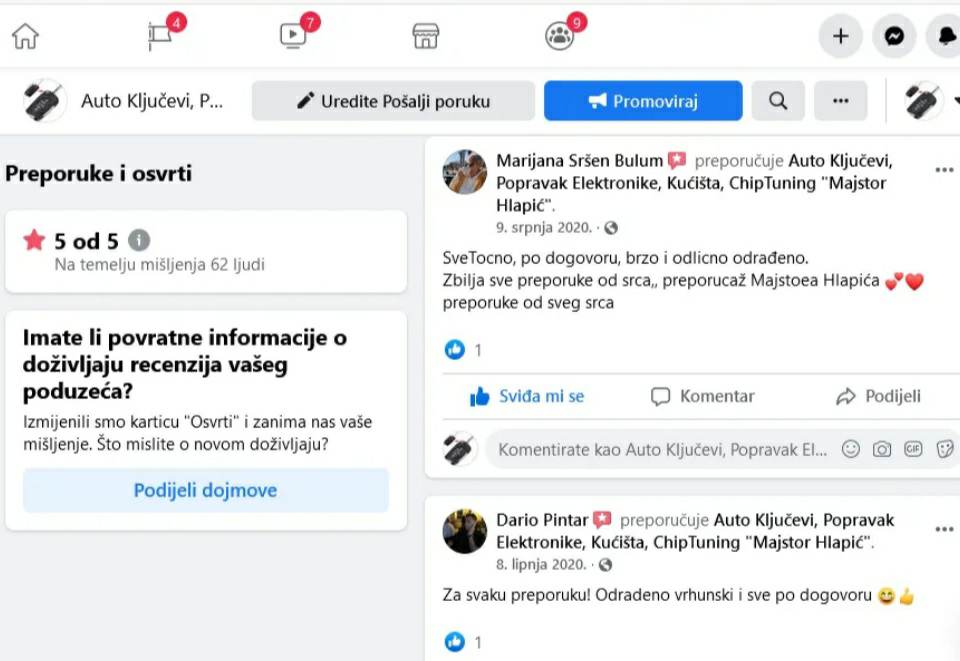Open Groups icon with 9 notifications

click(x=562, y=34)
